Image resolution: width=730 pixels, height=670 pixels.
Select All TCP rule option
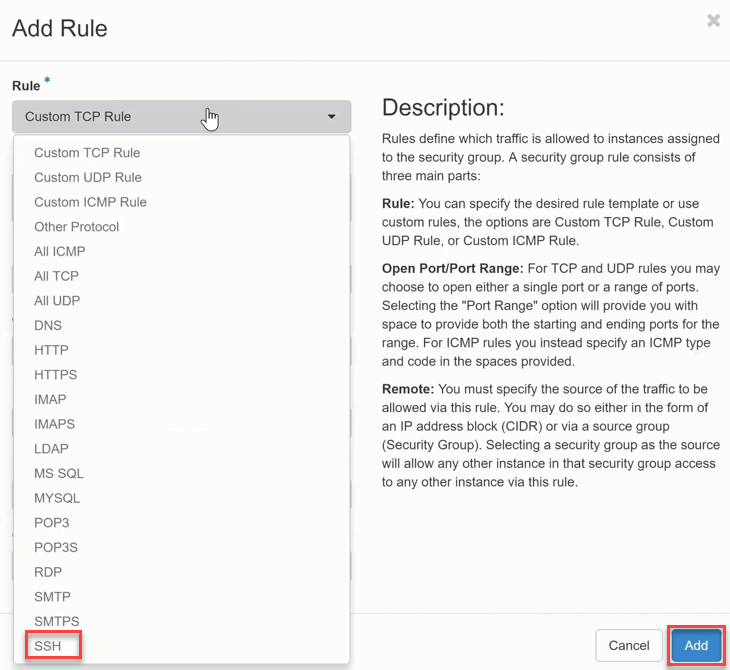pos(56,276)
